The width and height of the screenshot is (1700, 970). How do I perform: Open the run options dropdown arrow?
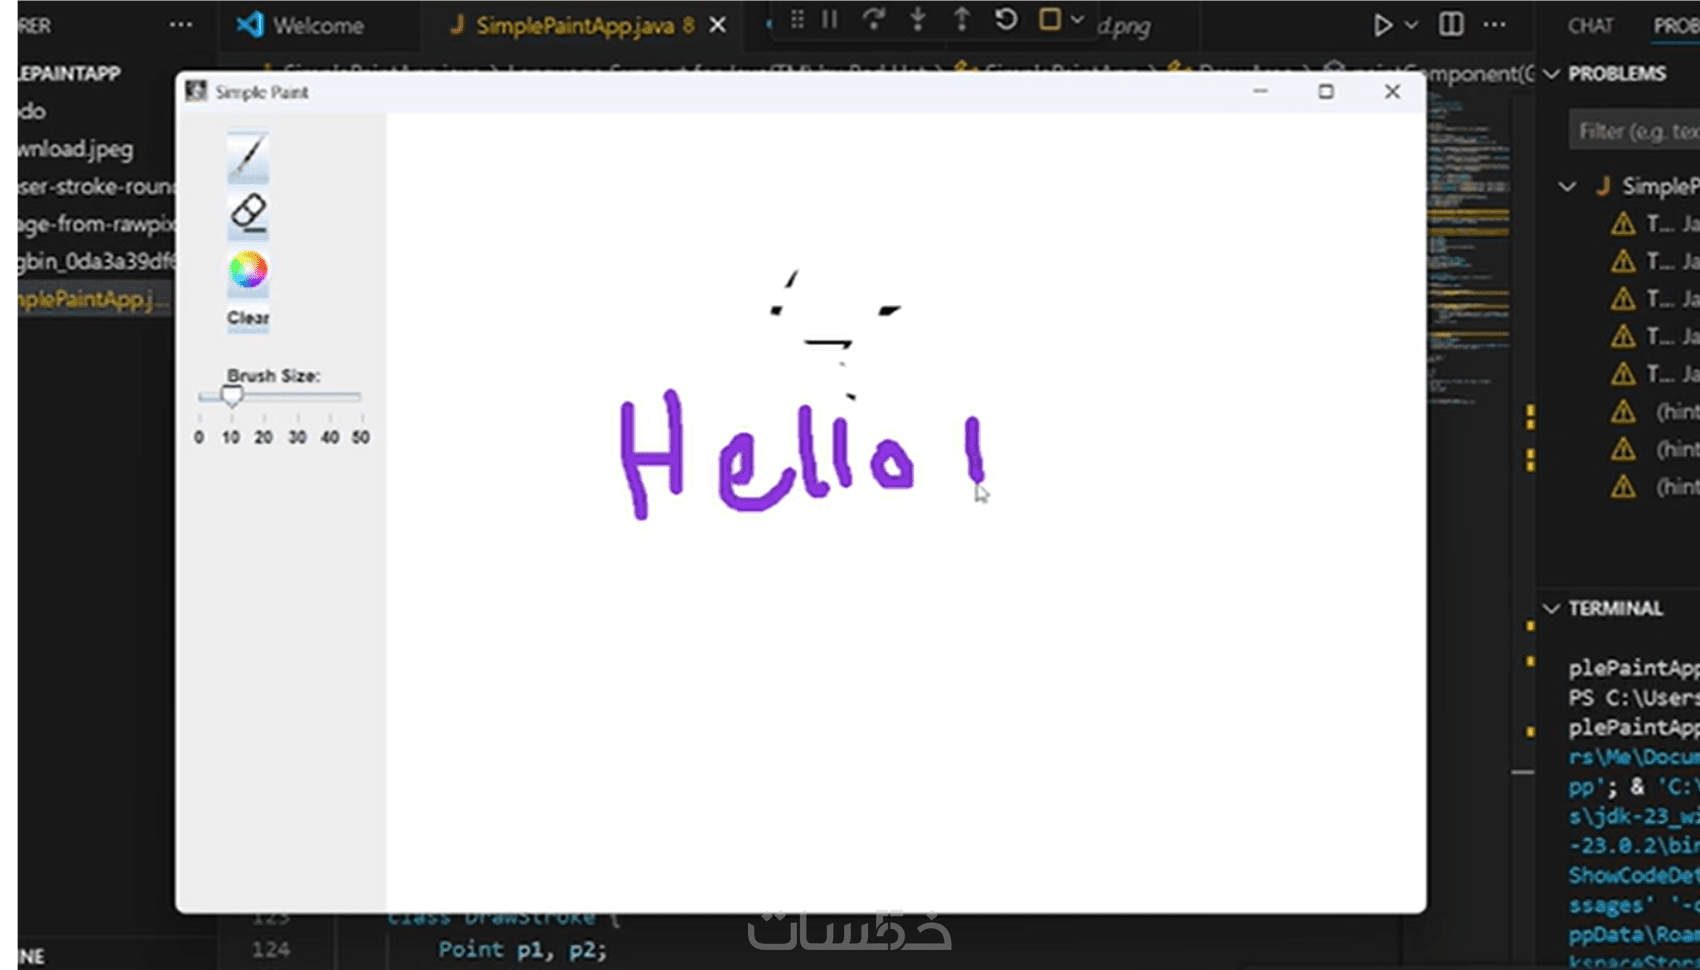[x=1411, y=25]
